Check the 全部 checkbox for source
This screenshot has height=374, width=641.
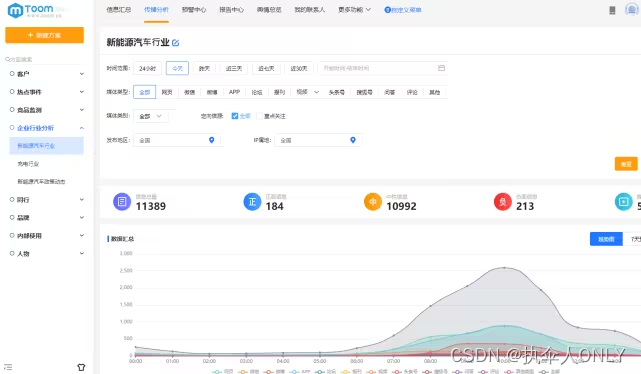tap(235, 116)
